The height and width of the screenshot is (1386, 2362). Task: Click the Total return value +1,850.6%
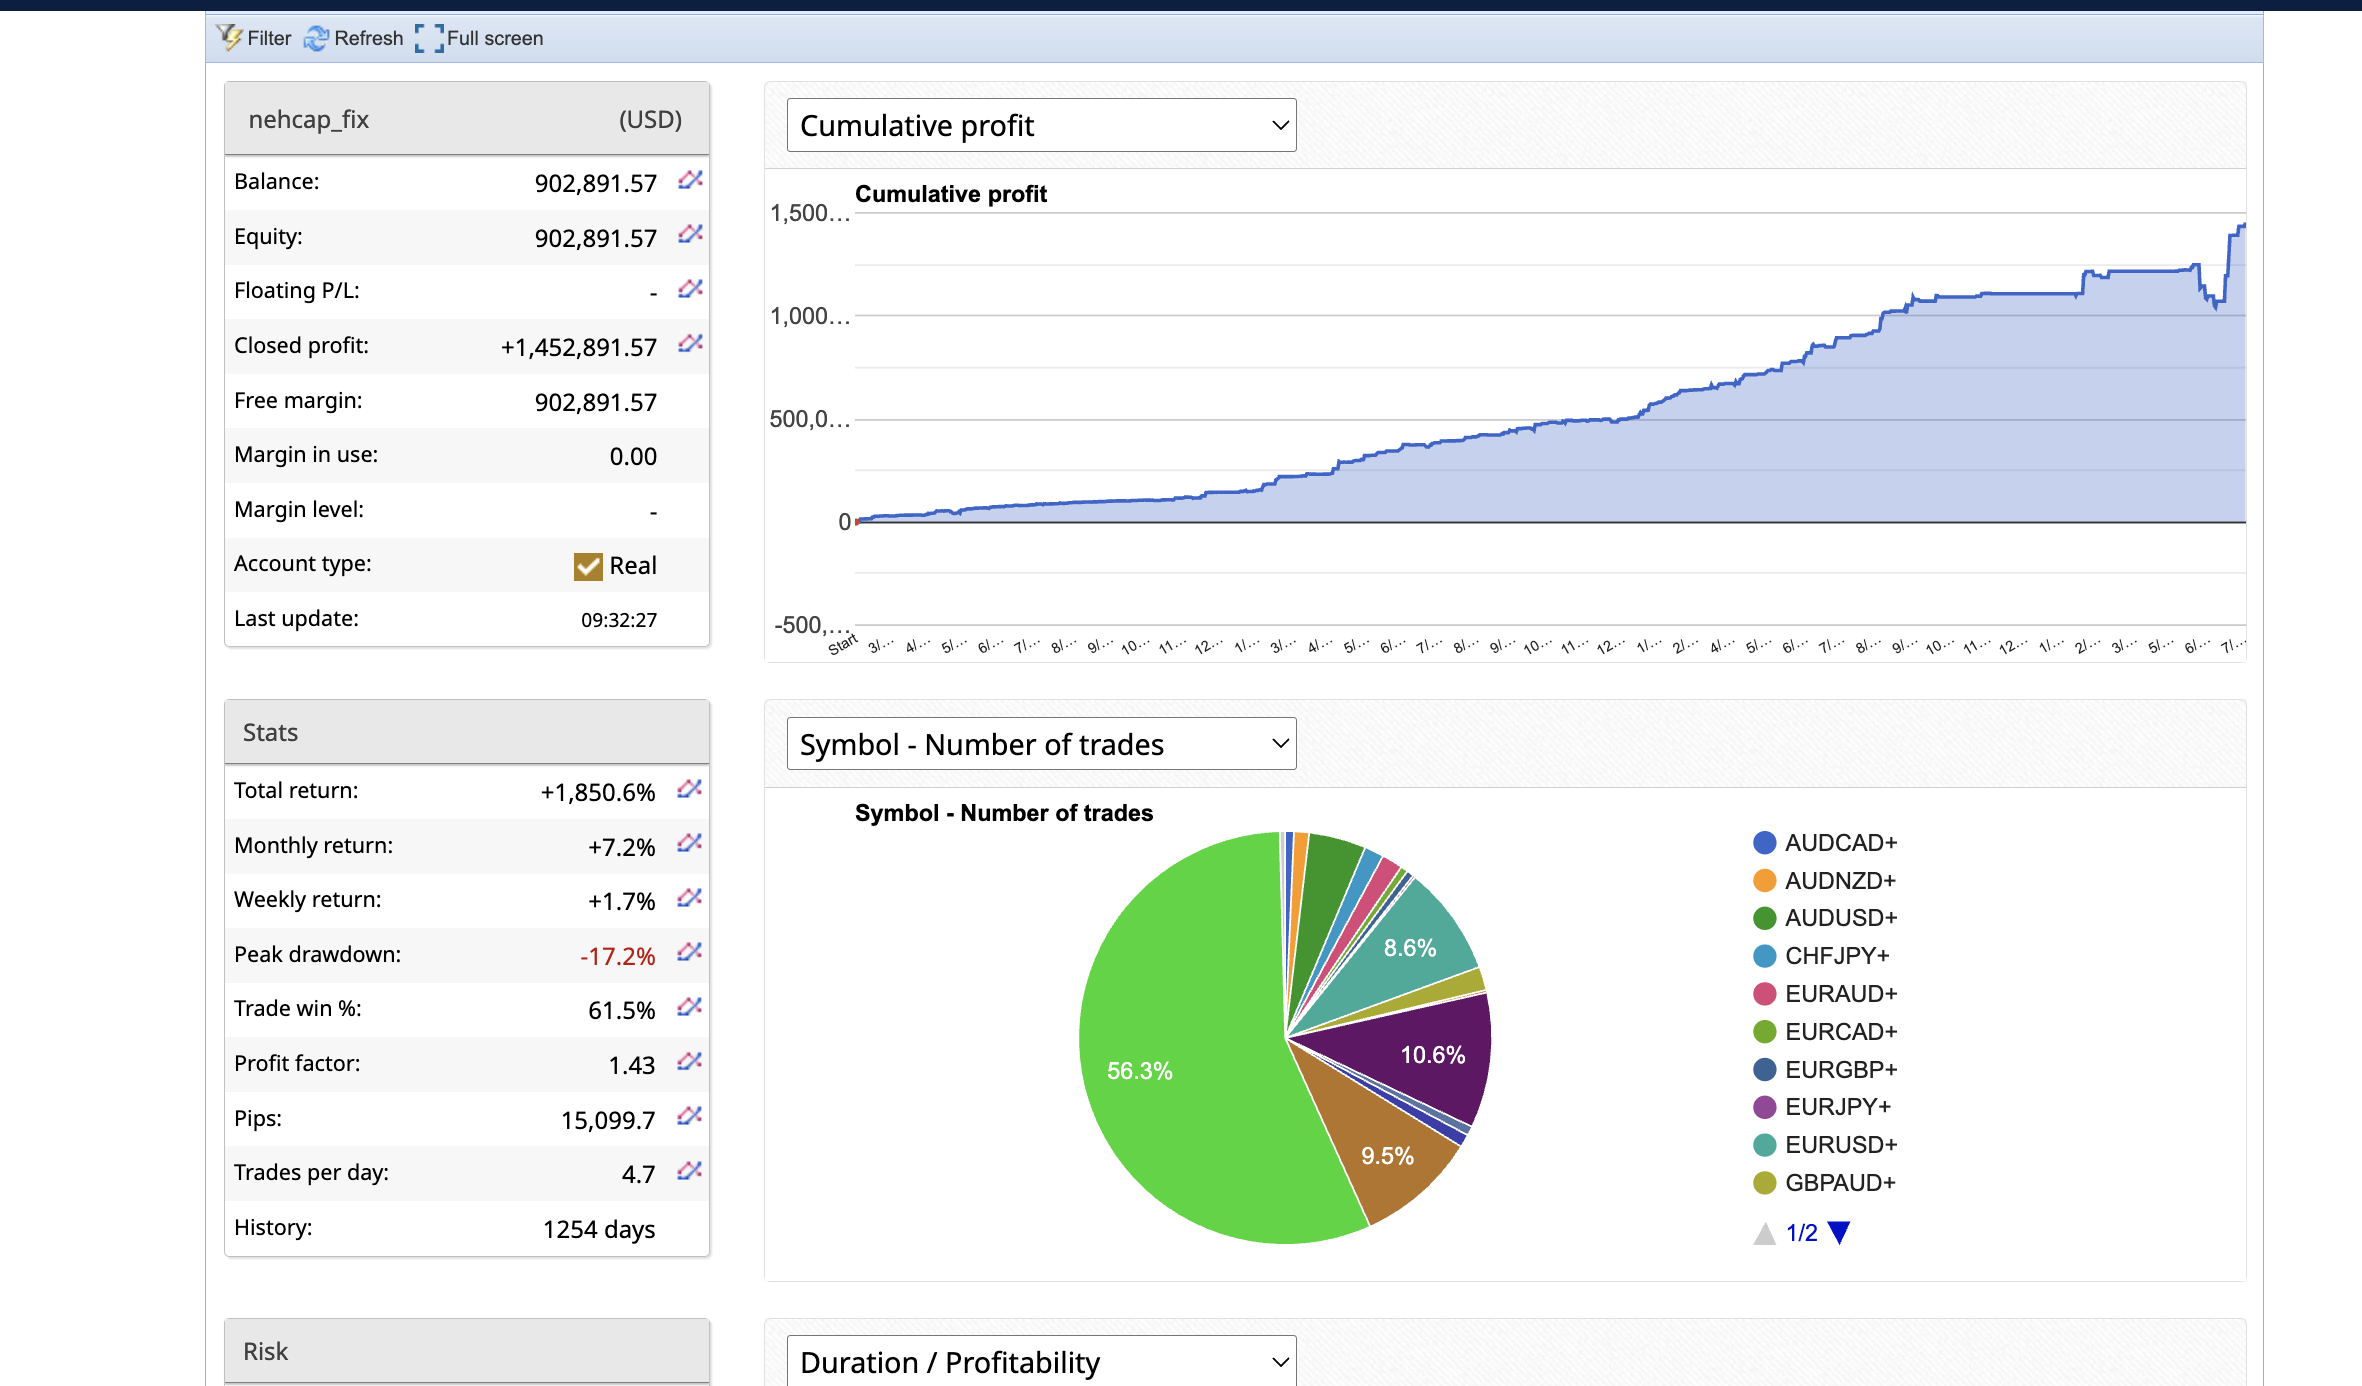(598, 792)
